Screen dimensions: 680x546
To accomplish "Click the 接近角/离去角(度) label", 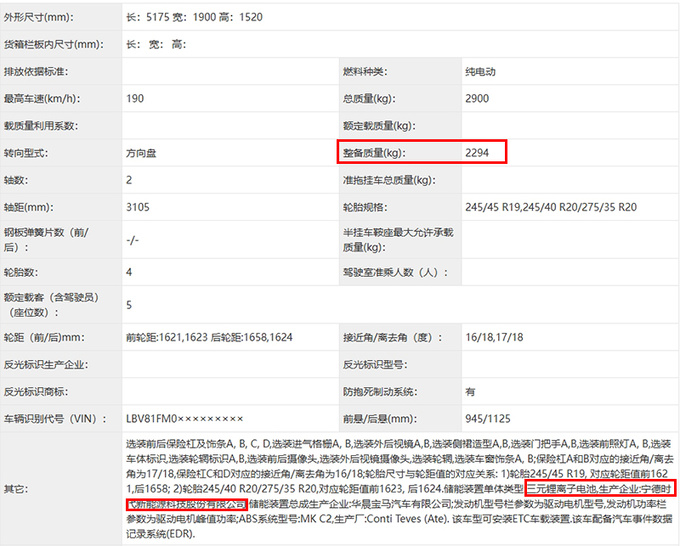I will [393, 337].
